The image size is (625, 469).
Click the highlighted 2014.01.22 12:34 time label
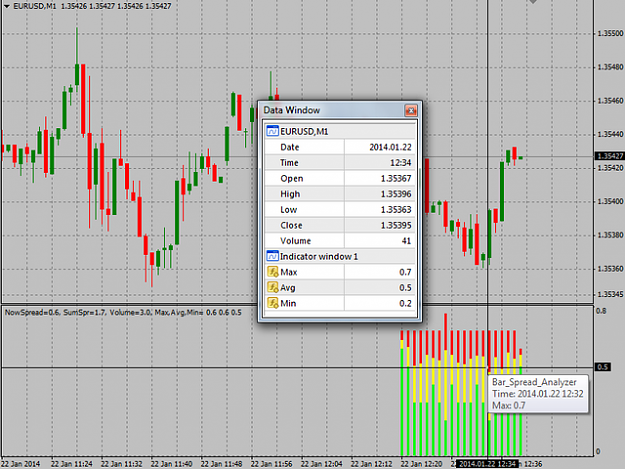(x=488, y=464)
